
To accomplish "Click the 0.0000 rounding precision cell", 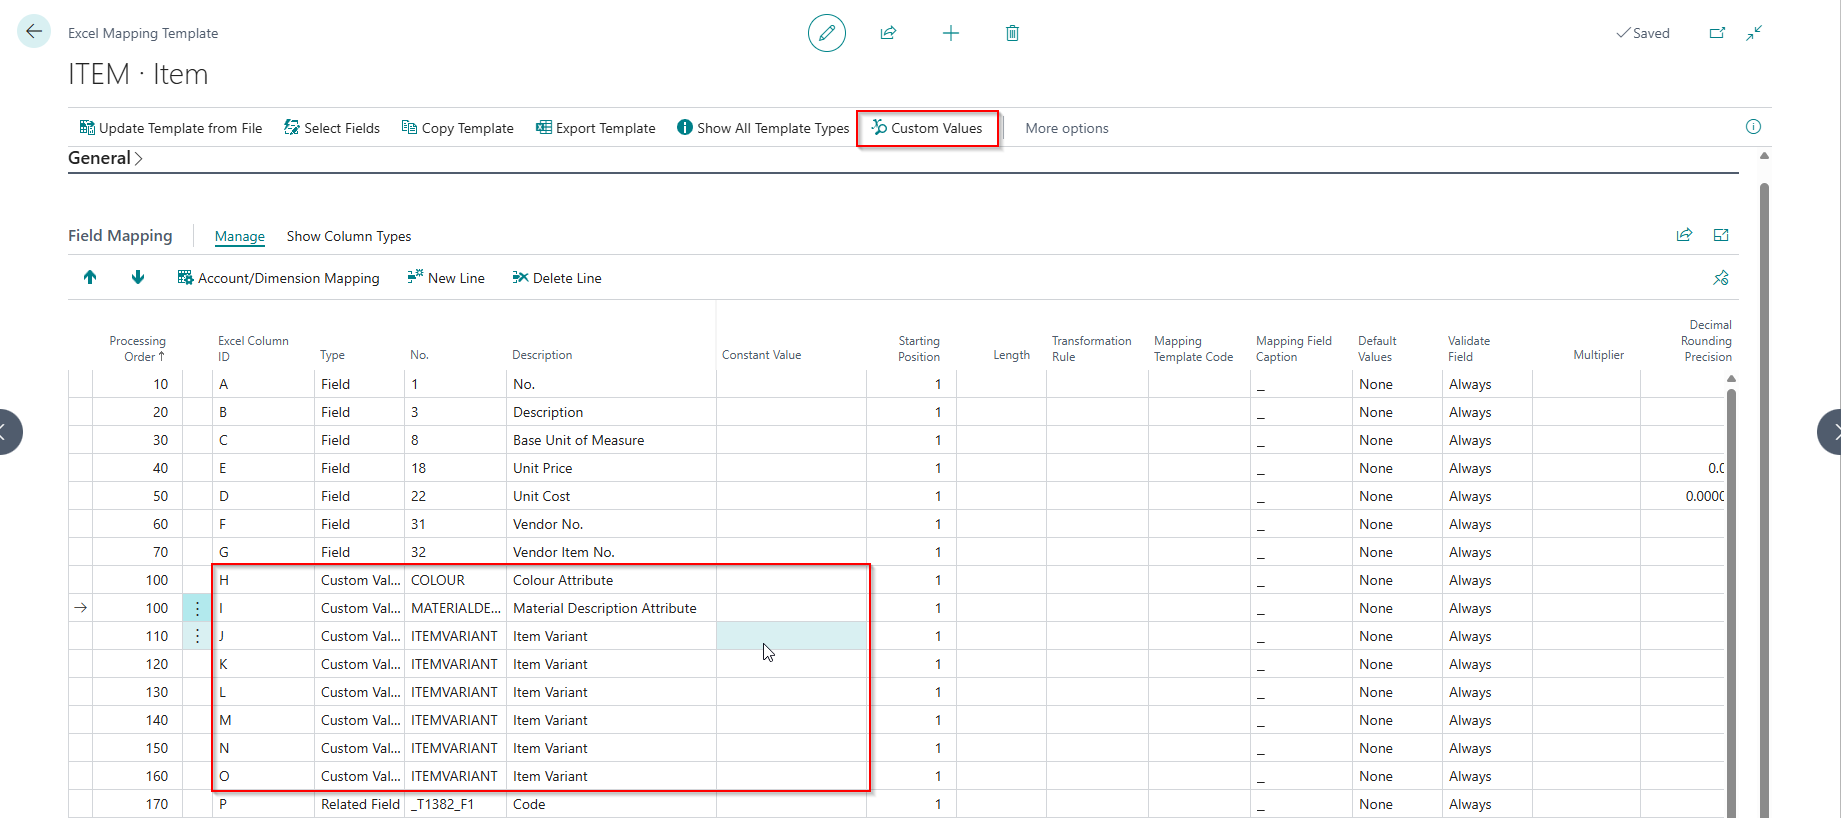I will 1683,496.
